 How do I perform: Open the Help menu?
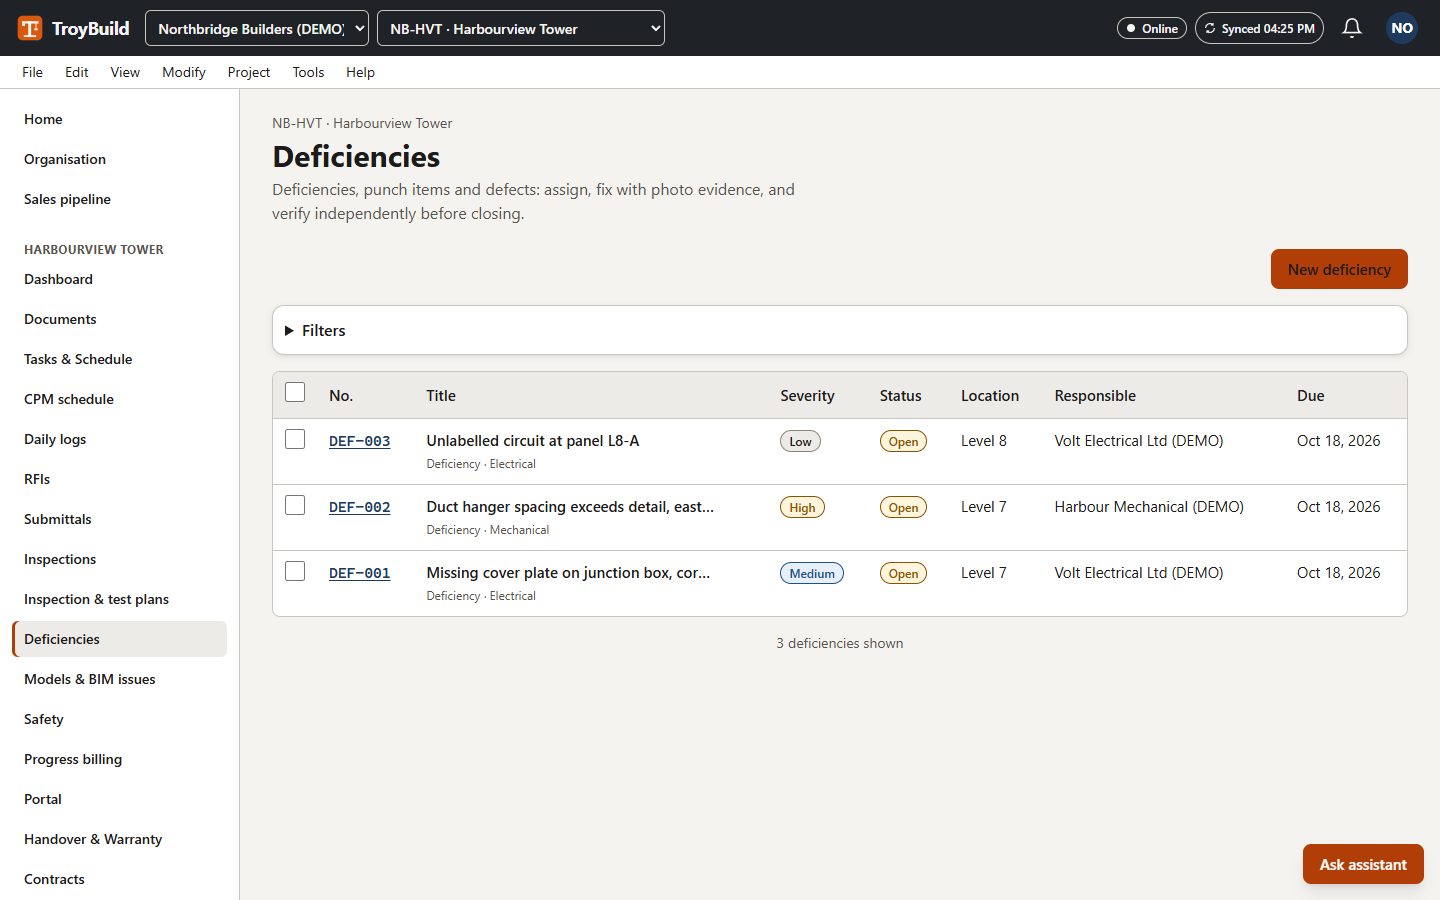tap(360, 72)
